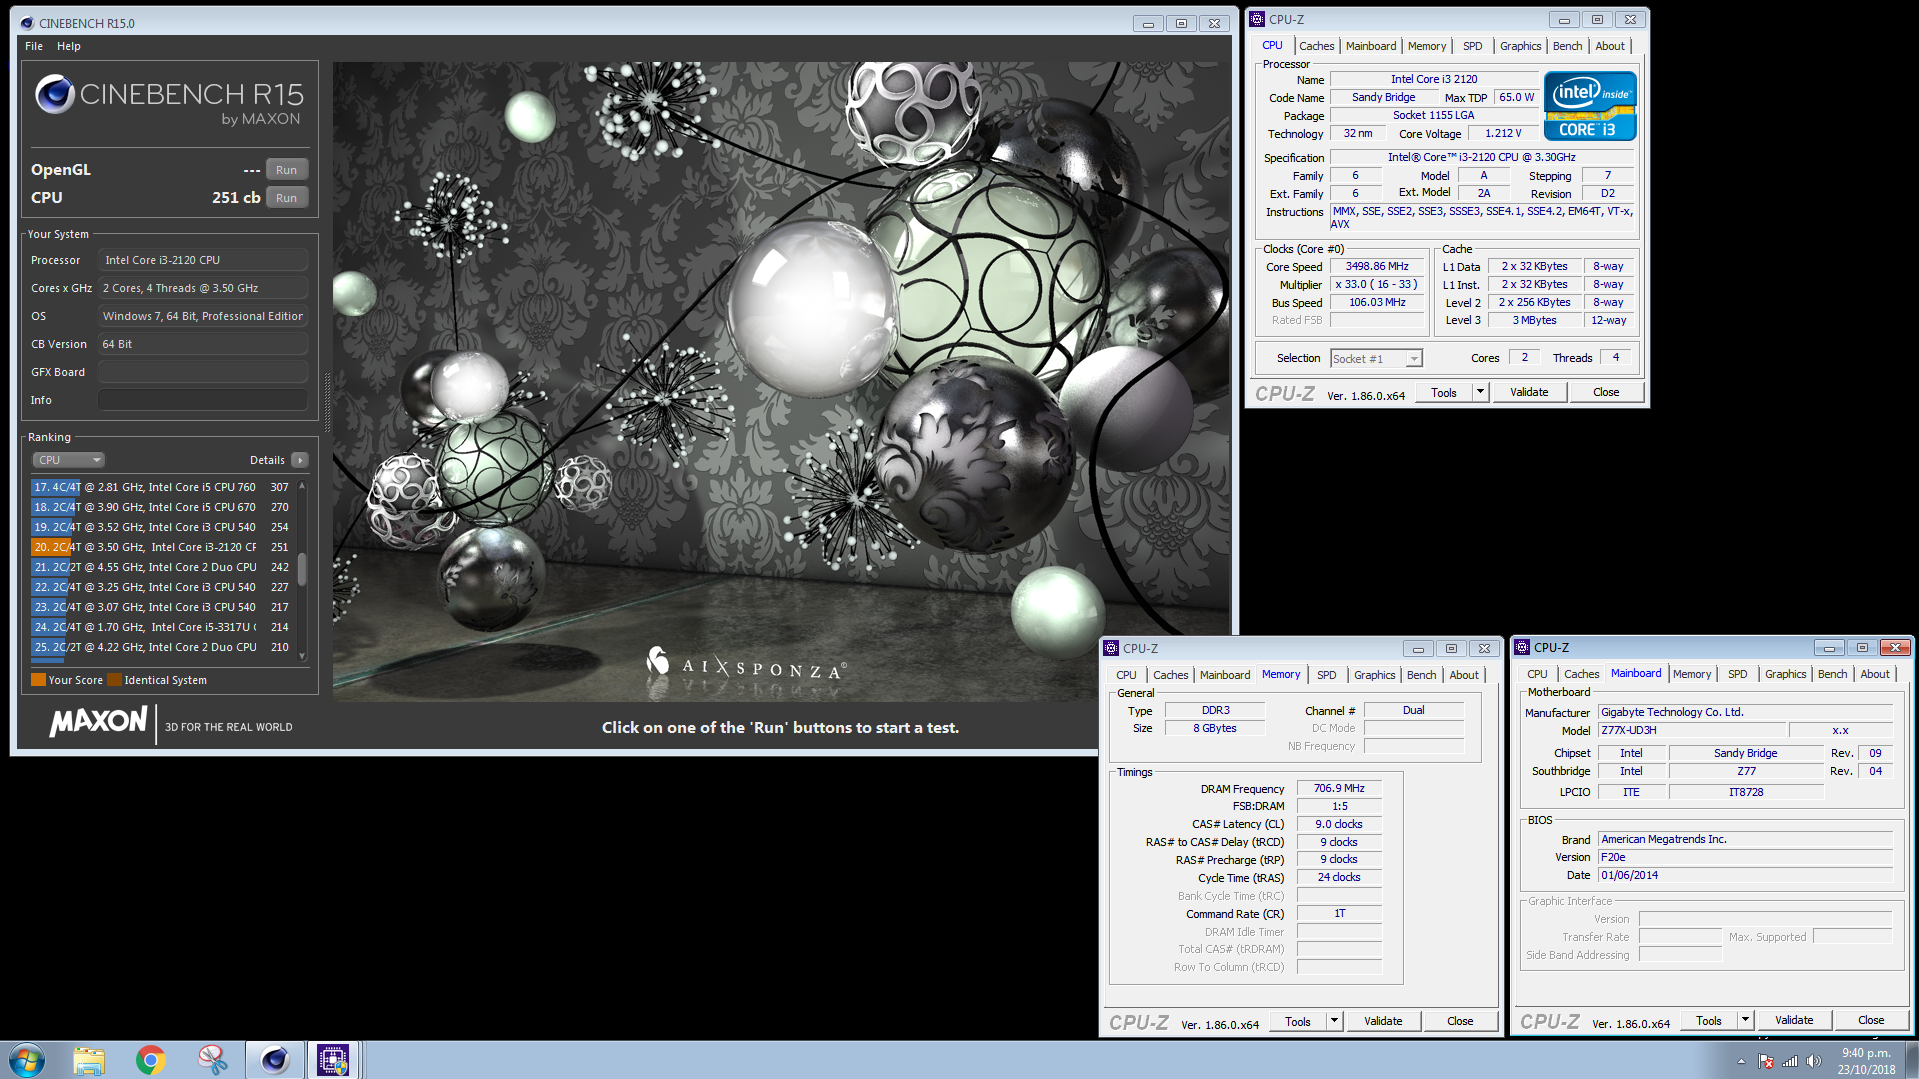This screenshot has width=1919, height=1079.
Task: Click the taskbar clock date
Action: coord(1866,1070)
